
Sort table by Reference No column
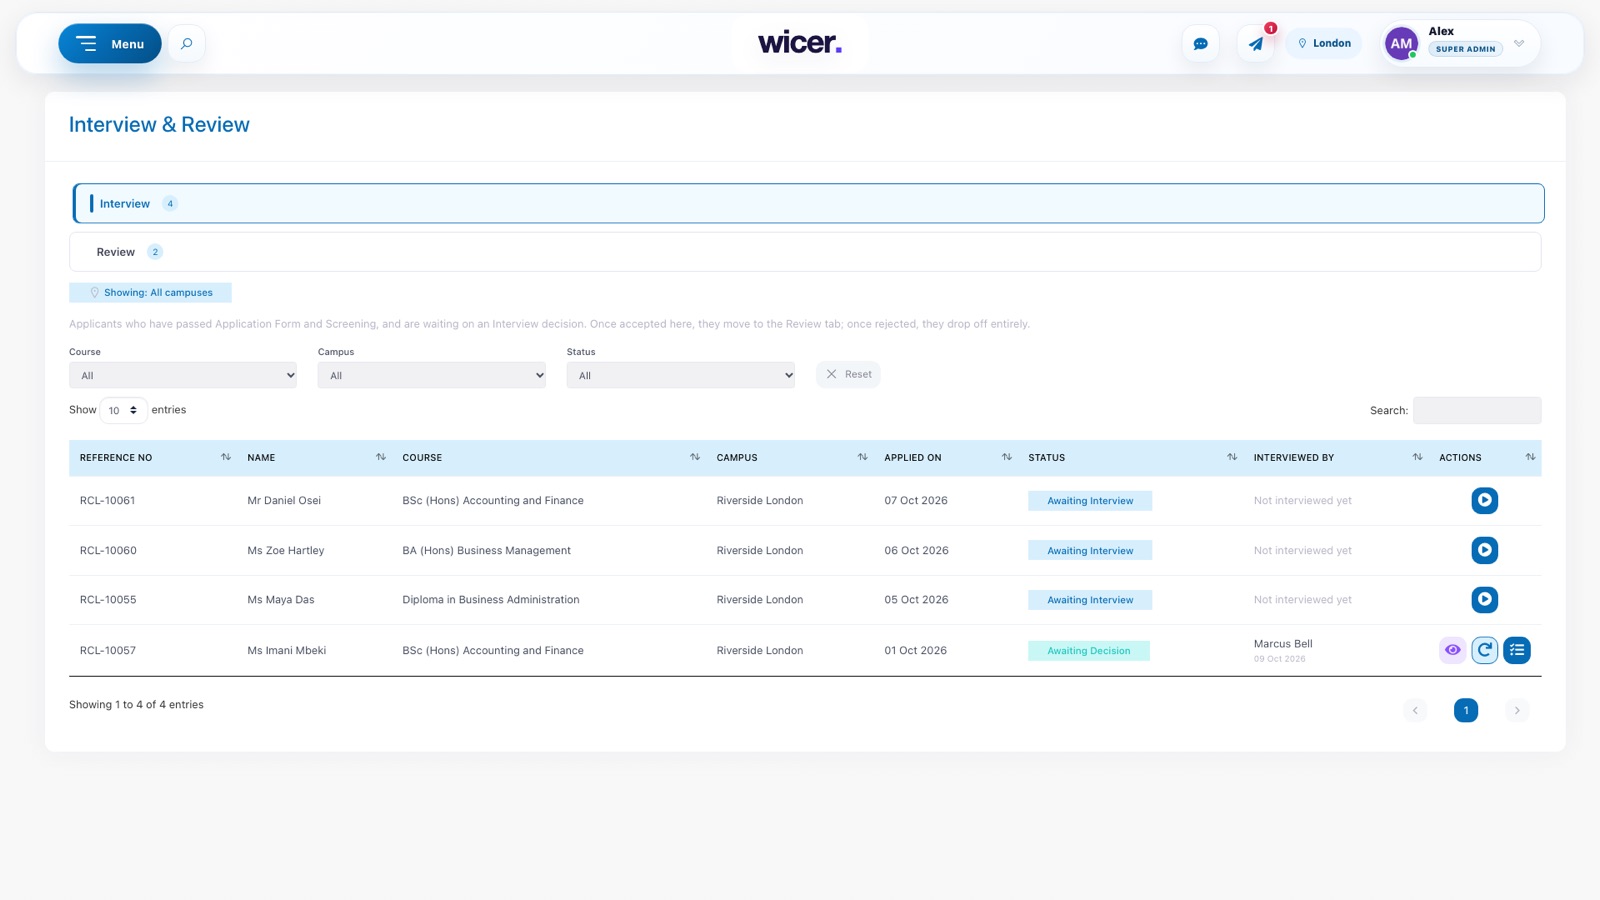(155, 458)
